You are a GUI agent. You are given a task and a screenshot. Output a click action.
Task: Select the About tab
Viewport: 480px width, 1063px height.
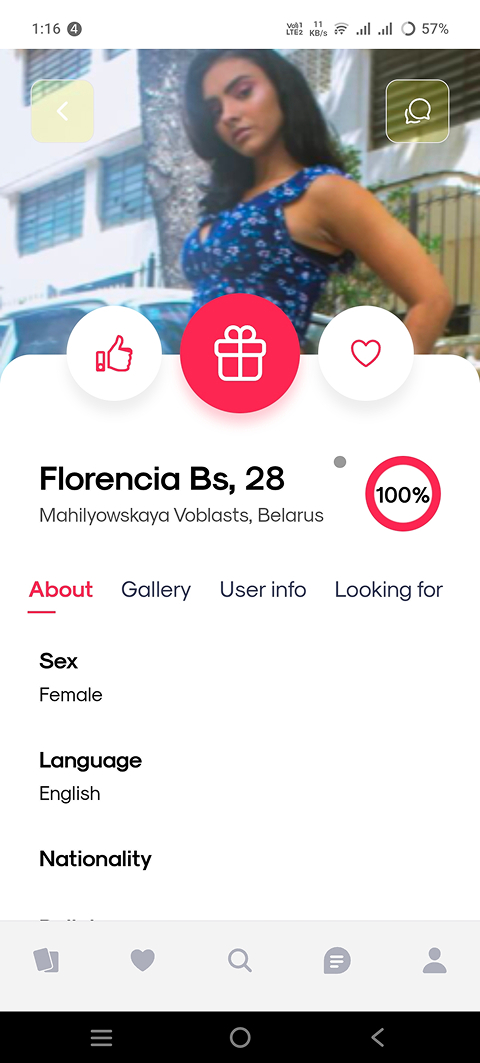point(61,590)
